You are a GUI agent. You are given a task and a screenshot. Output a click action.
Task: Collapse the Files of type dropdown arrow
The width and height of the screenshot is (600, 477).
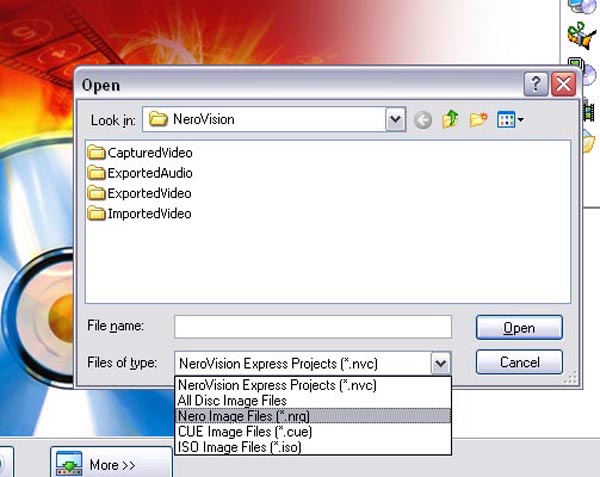(x=441, y=363)
